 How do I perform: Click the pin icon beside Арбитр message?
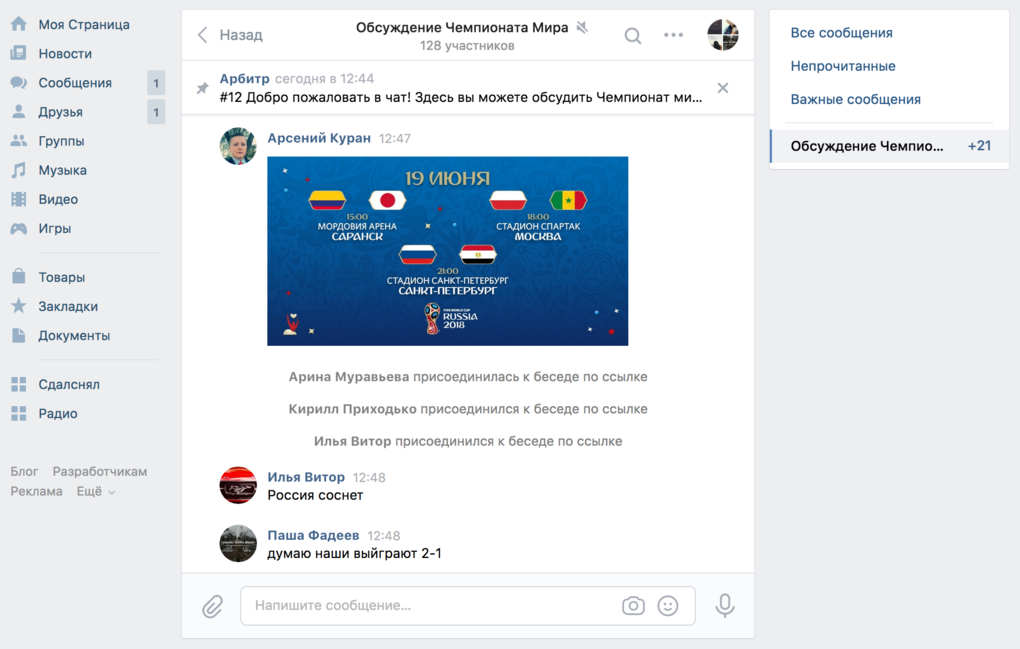pos(202,88)
